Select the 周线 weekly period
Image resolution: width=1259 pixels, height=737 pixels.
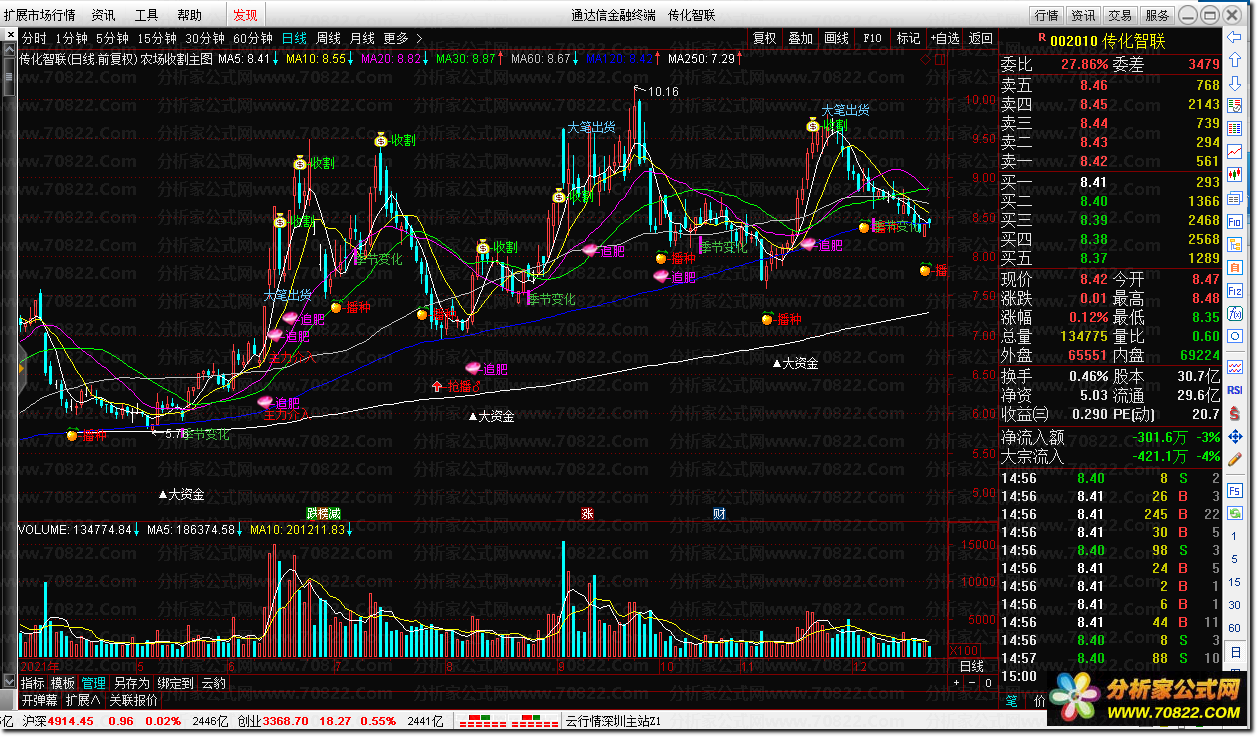(x=328, y=38)
